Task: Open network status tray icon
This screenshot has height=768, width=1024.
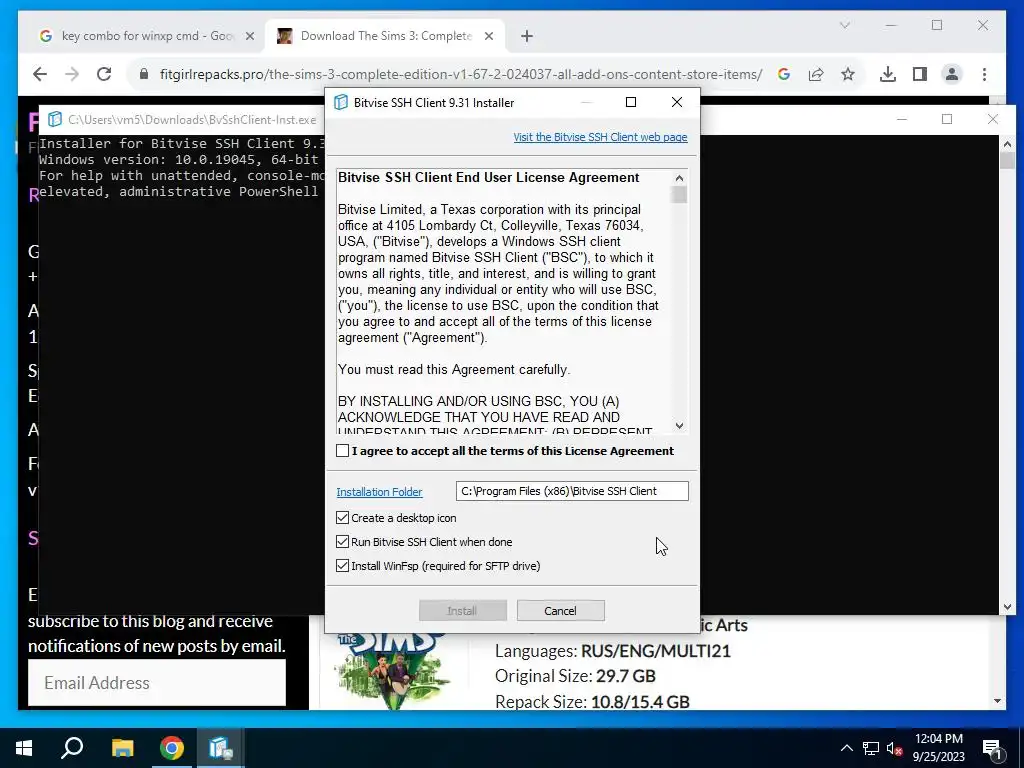Action: (x=871, y=748)
